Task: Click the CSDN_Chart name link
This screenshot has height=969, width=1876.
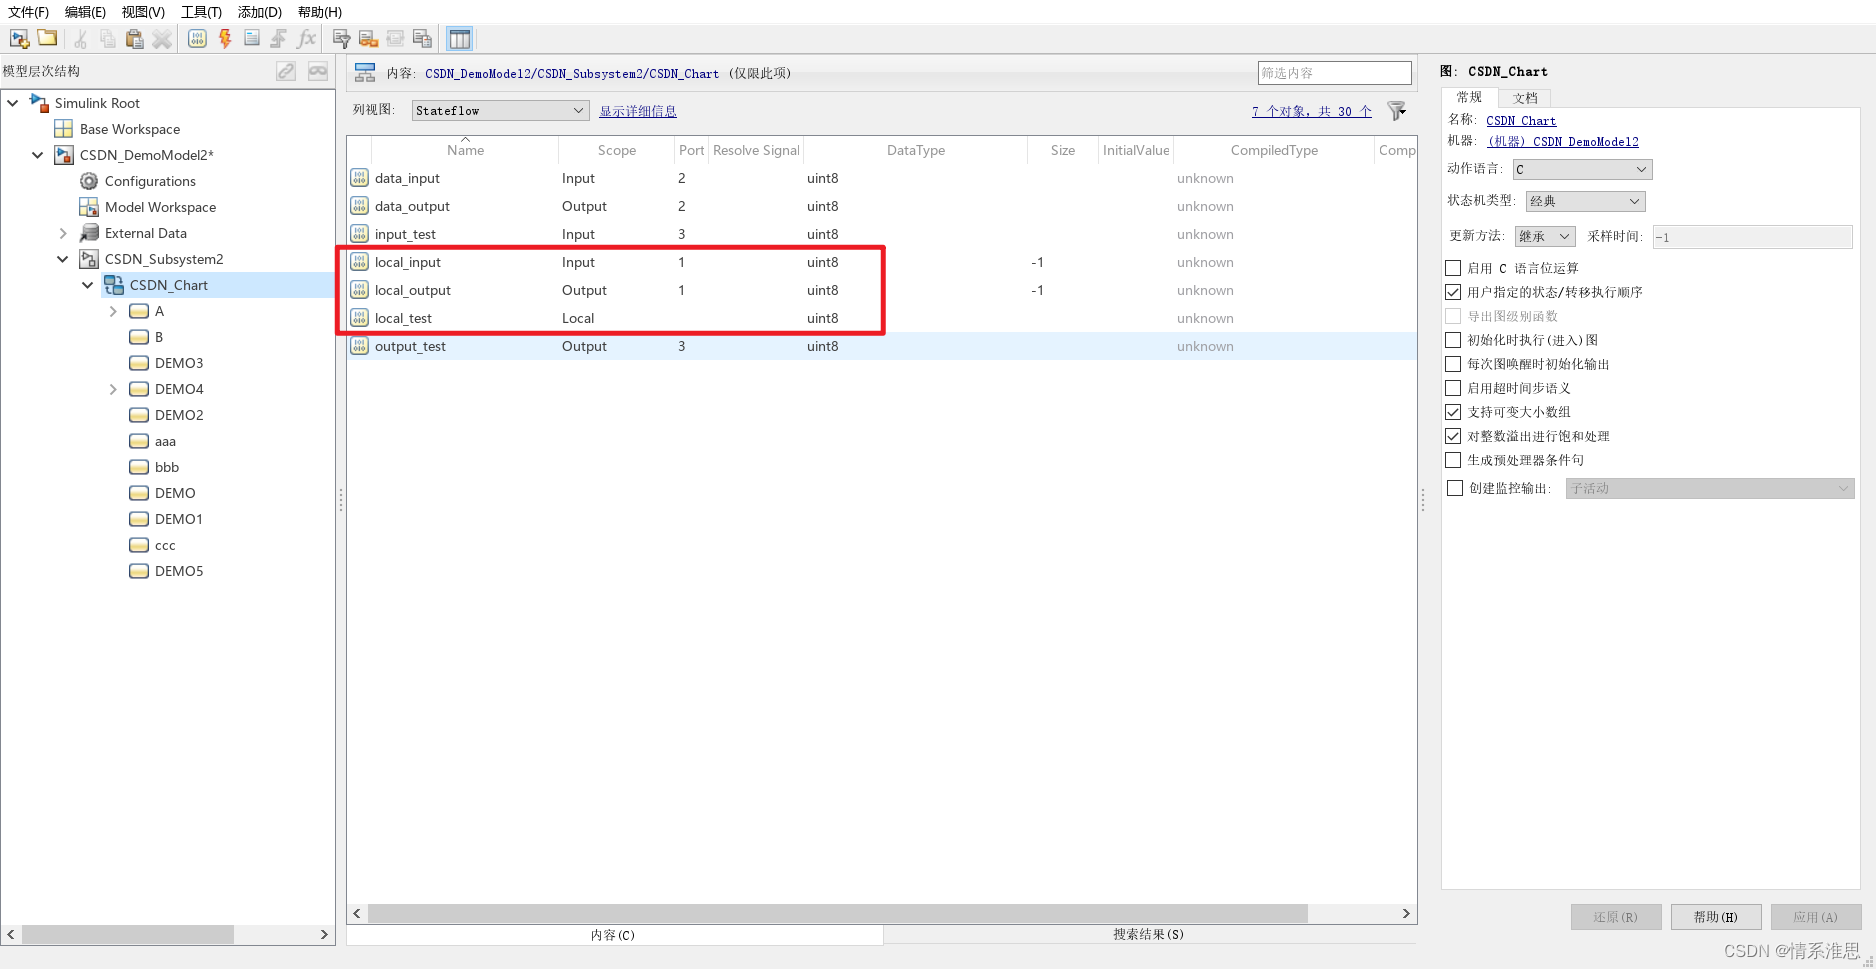Action: tap(1521, 121)
